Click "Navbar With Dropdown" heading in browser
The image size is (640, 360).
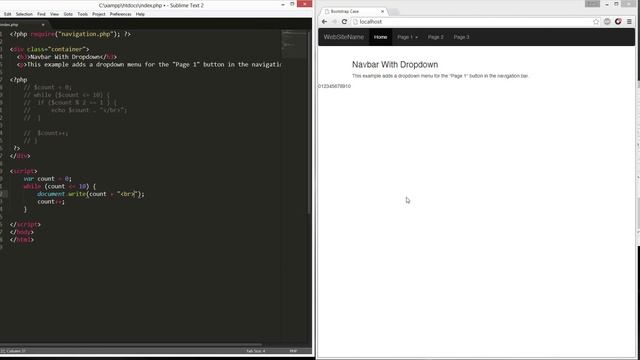pos(395,65)
